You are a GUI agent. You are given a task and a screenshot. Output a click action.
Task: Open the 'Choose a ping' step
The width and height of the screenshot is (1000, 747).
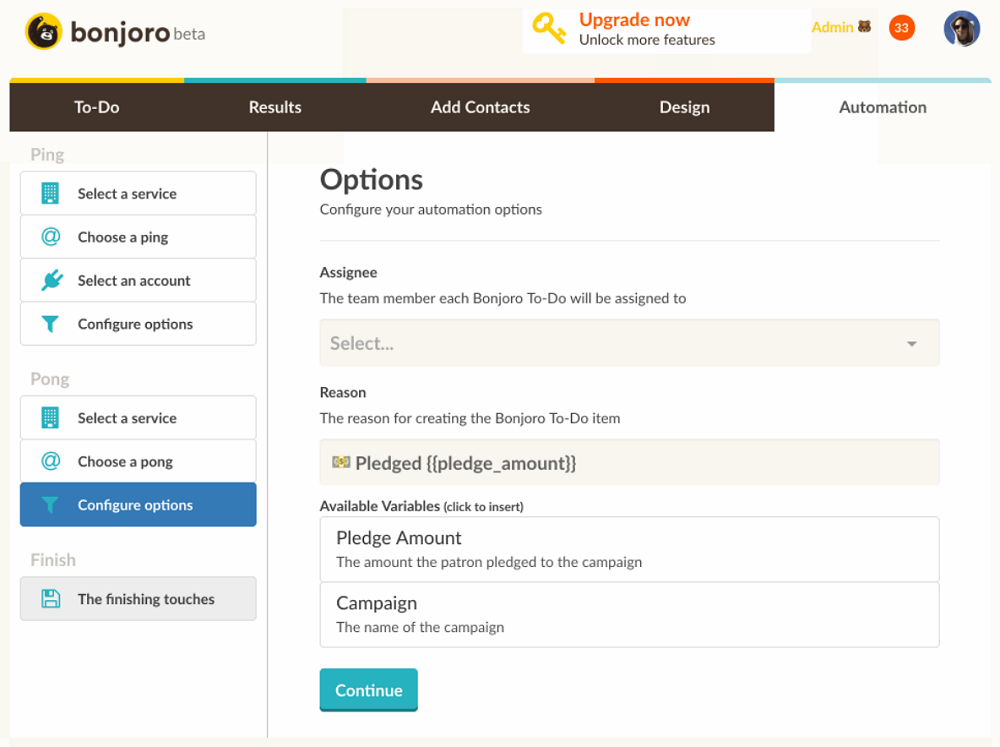coord(138,237)
